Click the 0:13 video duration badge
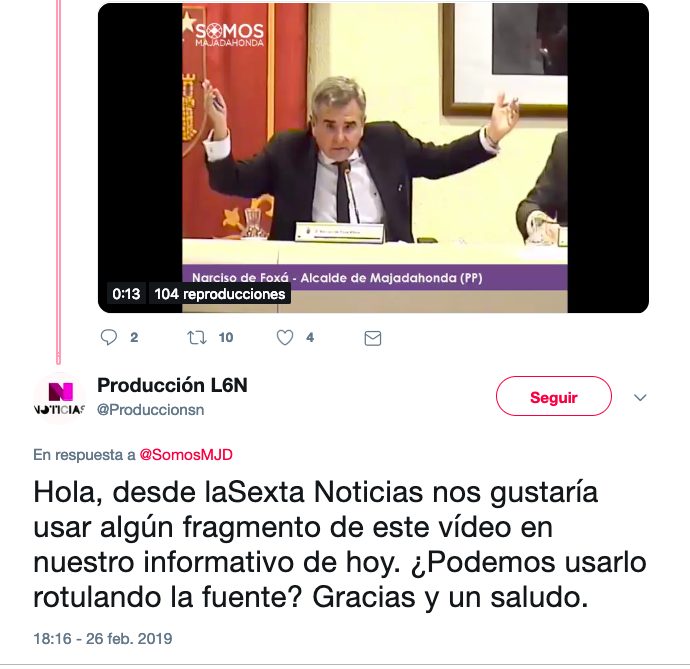The image size is (690, 669). (x=126, y=294)
